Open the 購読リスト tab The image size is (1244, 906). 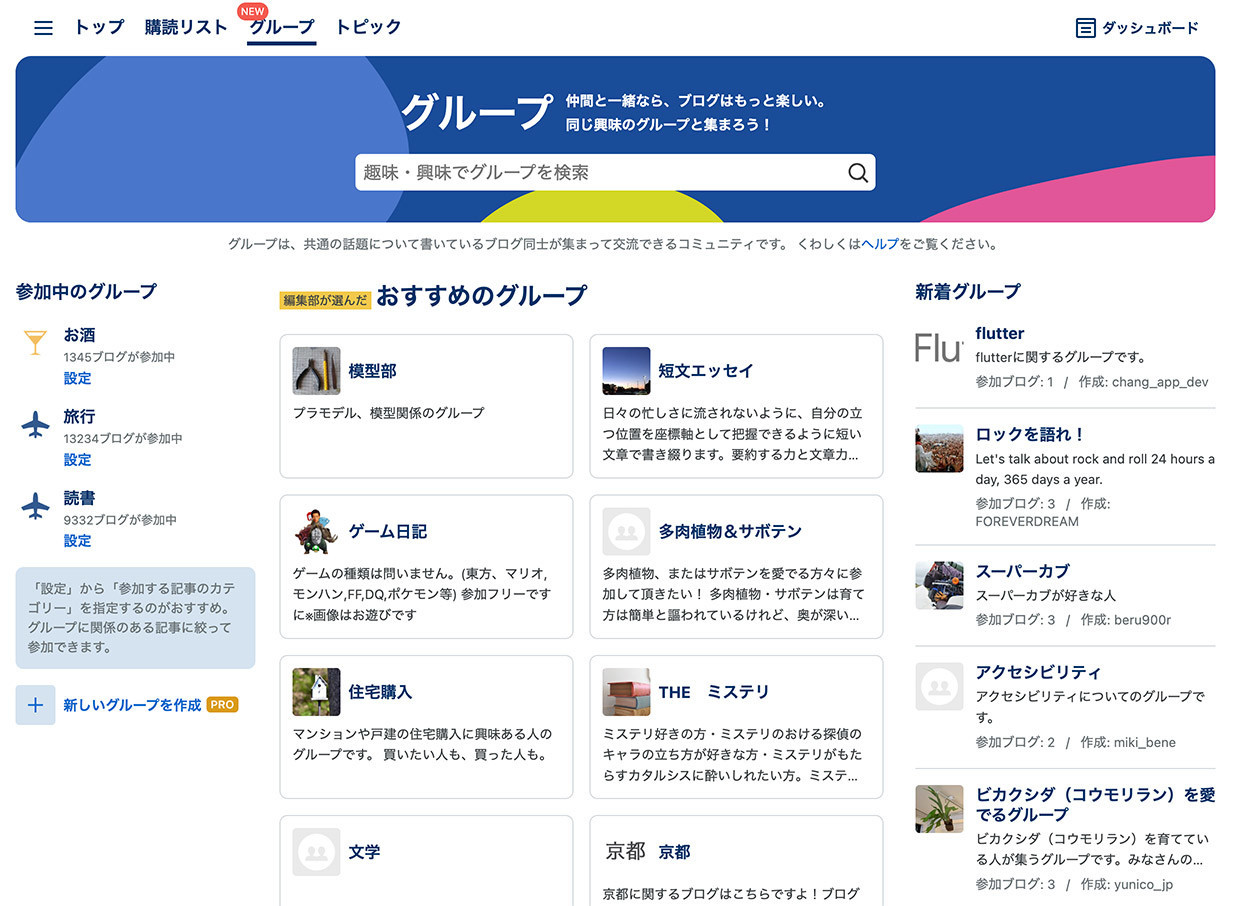coord(186,27)
